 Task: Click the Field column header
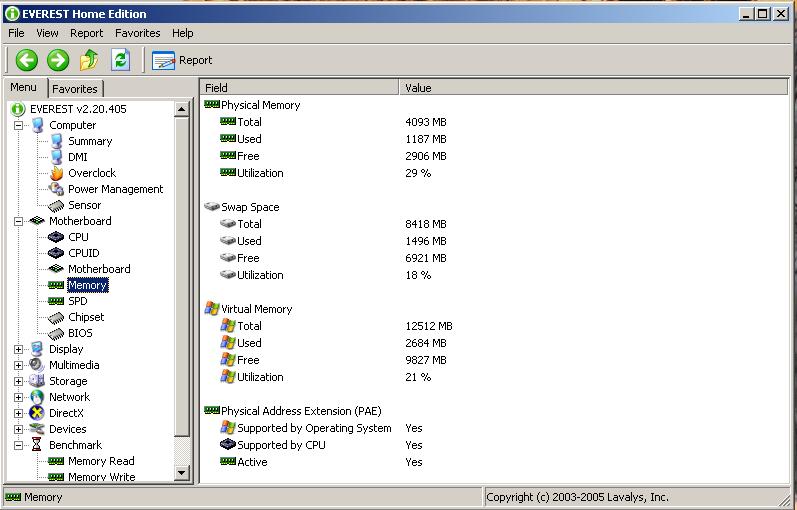[x=299, y=88]
